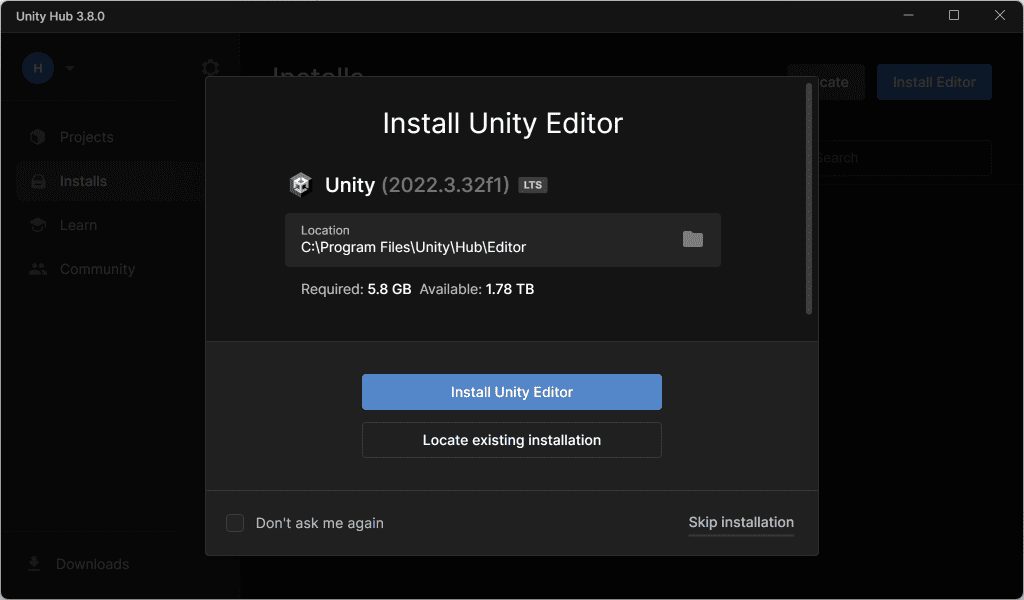
Task: Click the H user avatar
Action: point(38,68)
